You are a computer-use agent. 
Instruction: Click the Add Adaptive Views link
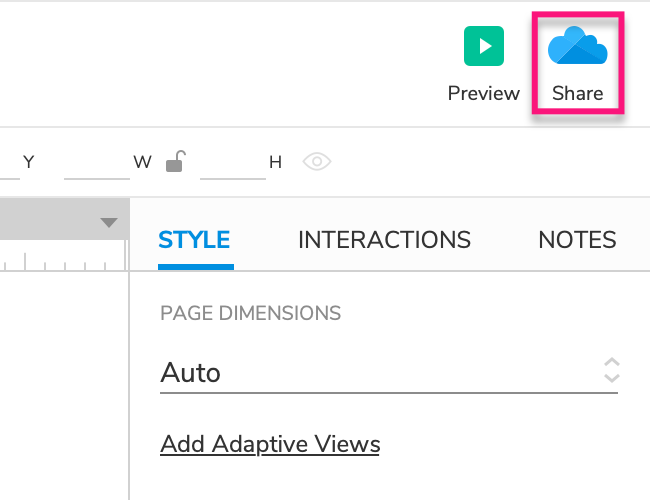pos(270,444)
